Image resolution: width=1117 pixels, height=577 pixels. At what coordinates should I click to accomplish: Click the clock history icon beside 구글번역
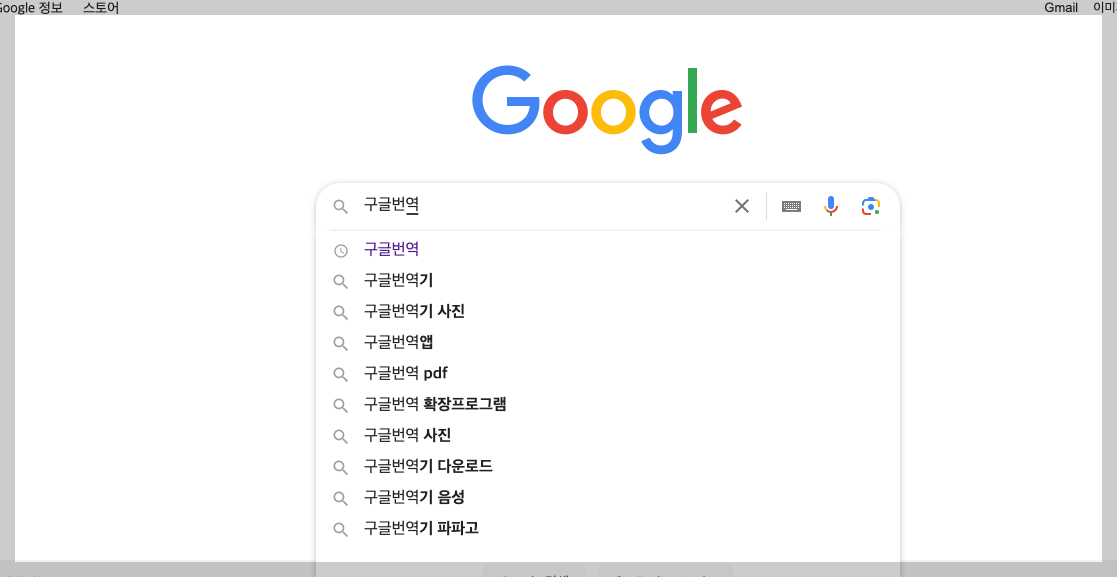click(x=340, y=249)
